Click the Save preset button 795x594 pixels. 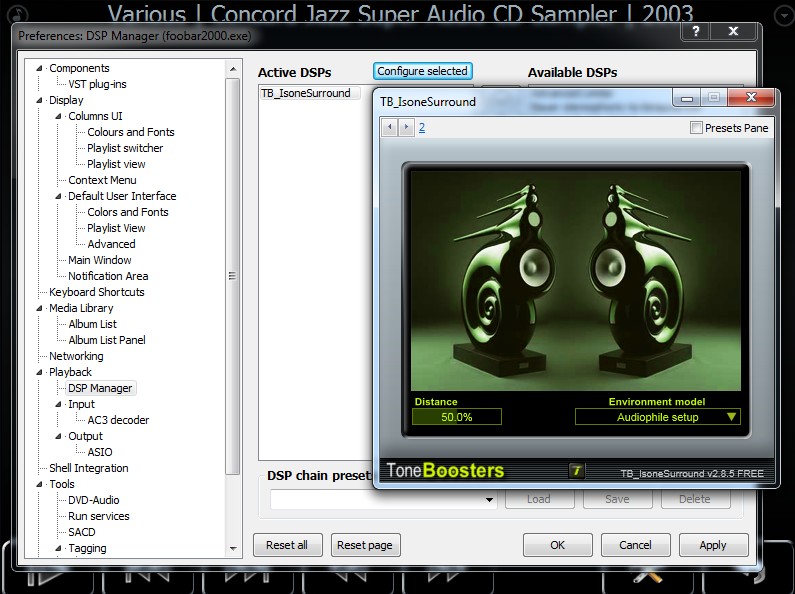(618, 499)
